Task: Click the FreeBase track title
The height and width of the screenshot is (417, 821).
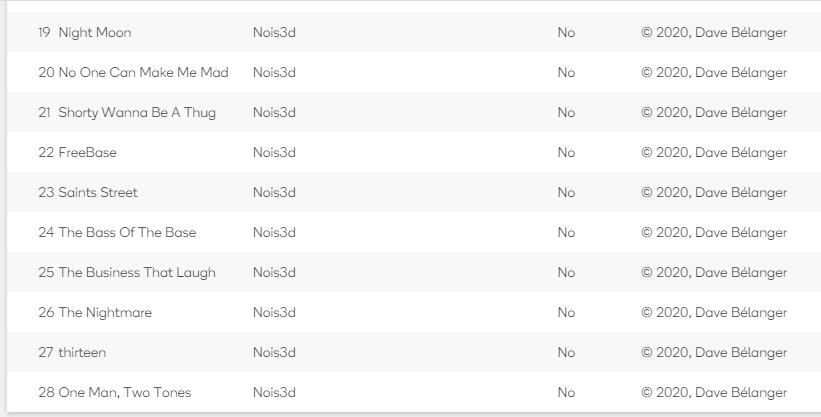Action: pyautogui.click(x=87, y=152)
